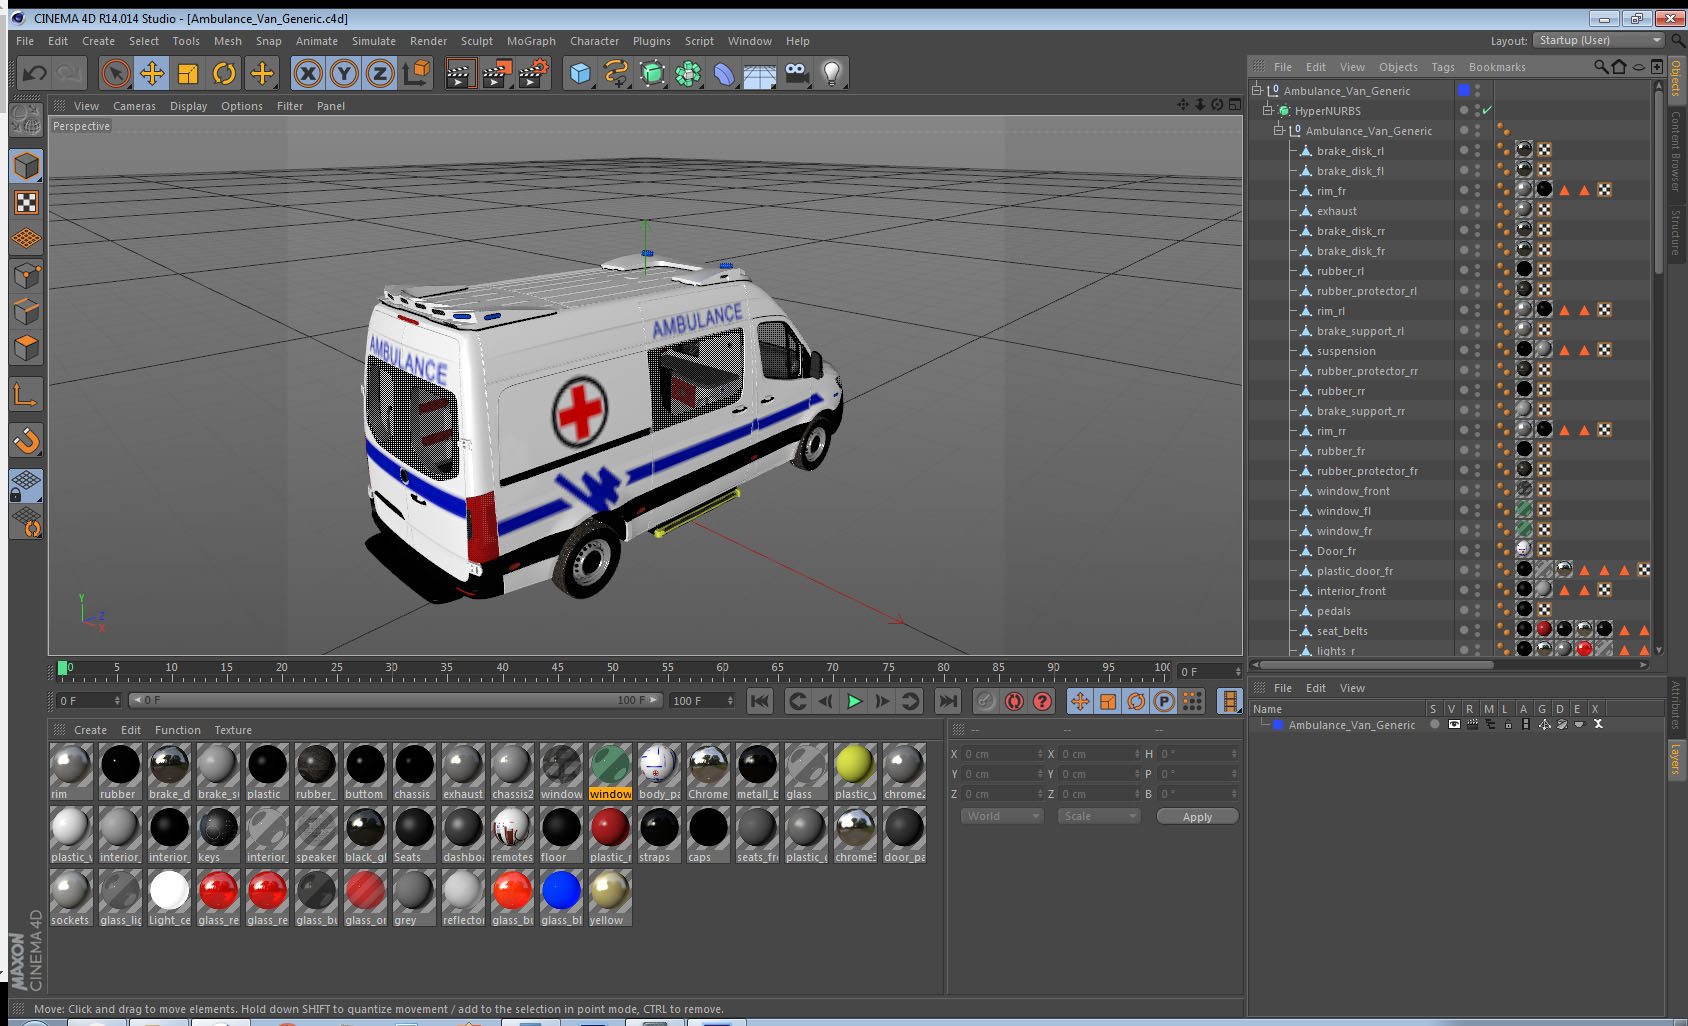The width and height of the screenshot is (1688, 1026).
Task: Play the animation forward
Action: pyautogui.click(x=854, y=701)
